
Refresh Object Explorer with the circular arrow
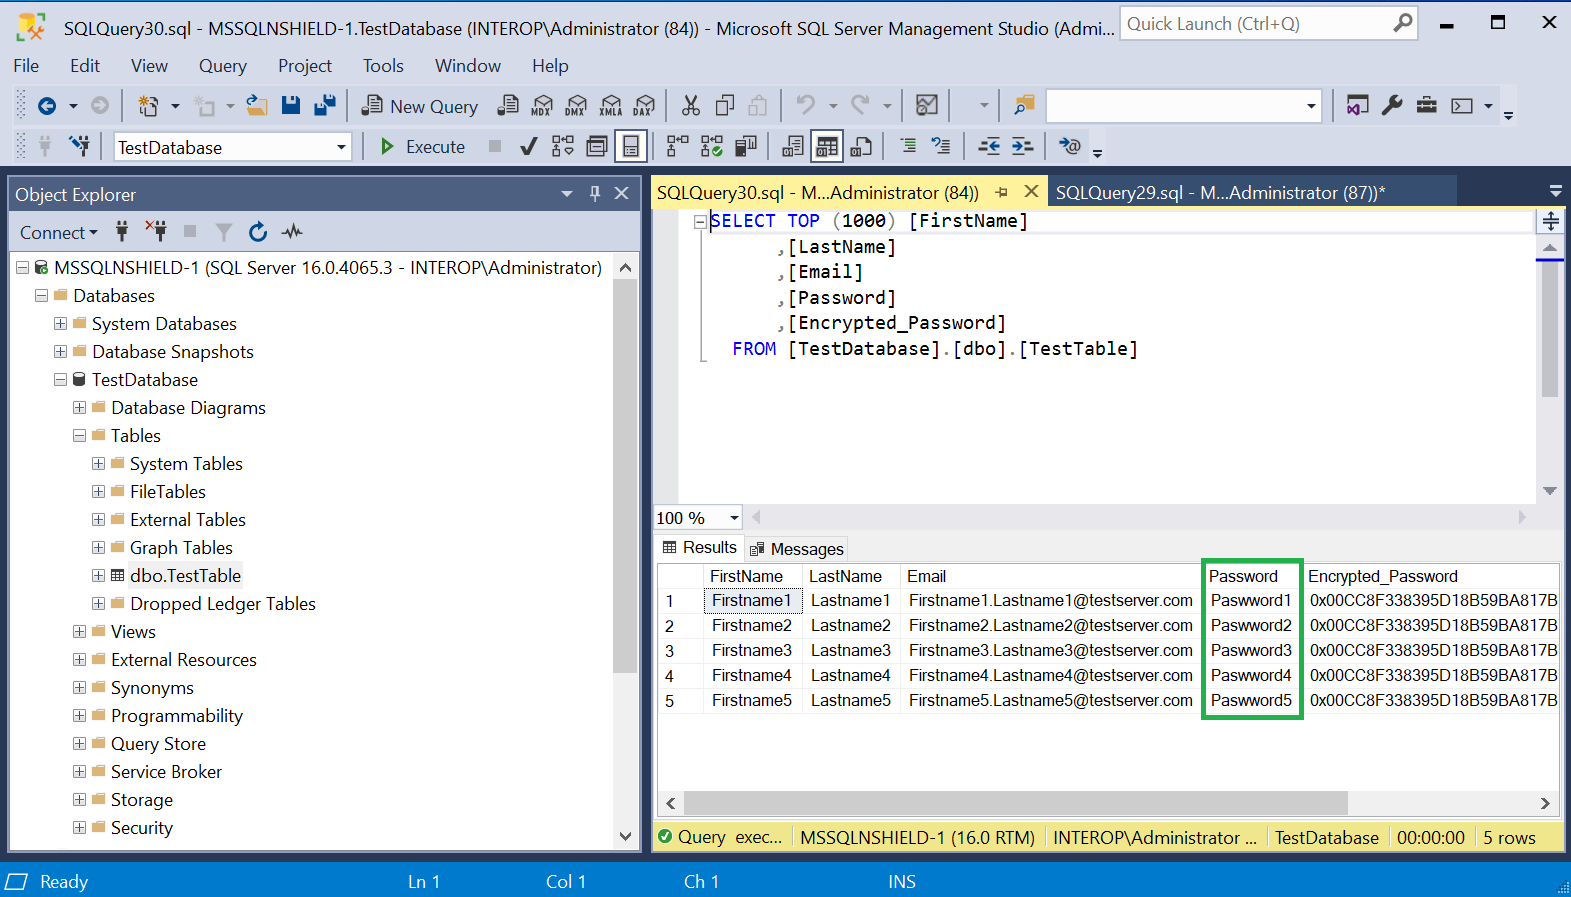point(258,232)
